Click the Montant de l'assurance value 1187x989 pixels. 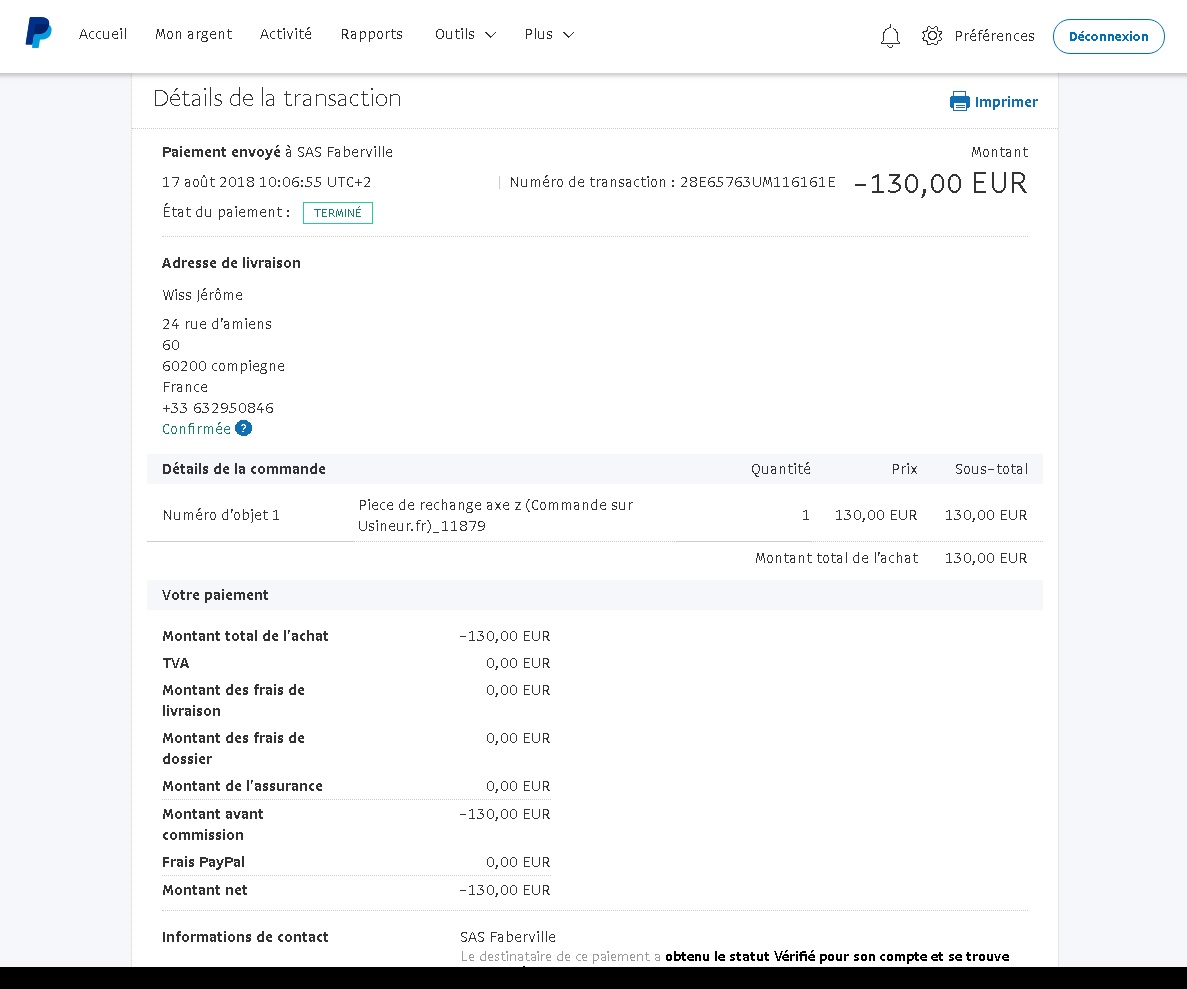pyautogui.click(x=518, y=786)
